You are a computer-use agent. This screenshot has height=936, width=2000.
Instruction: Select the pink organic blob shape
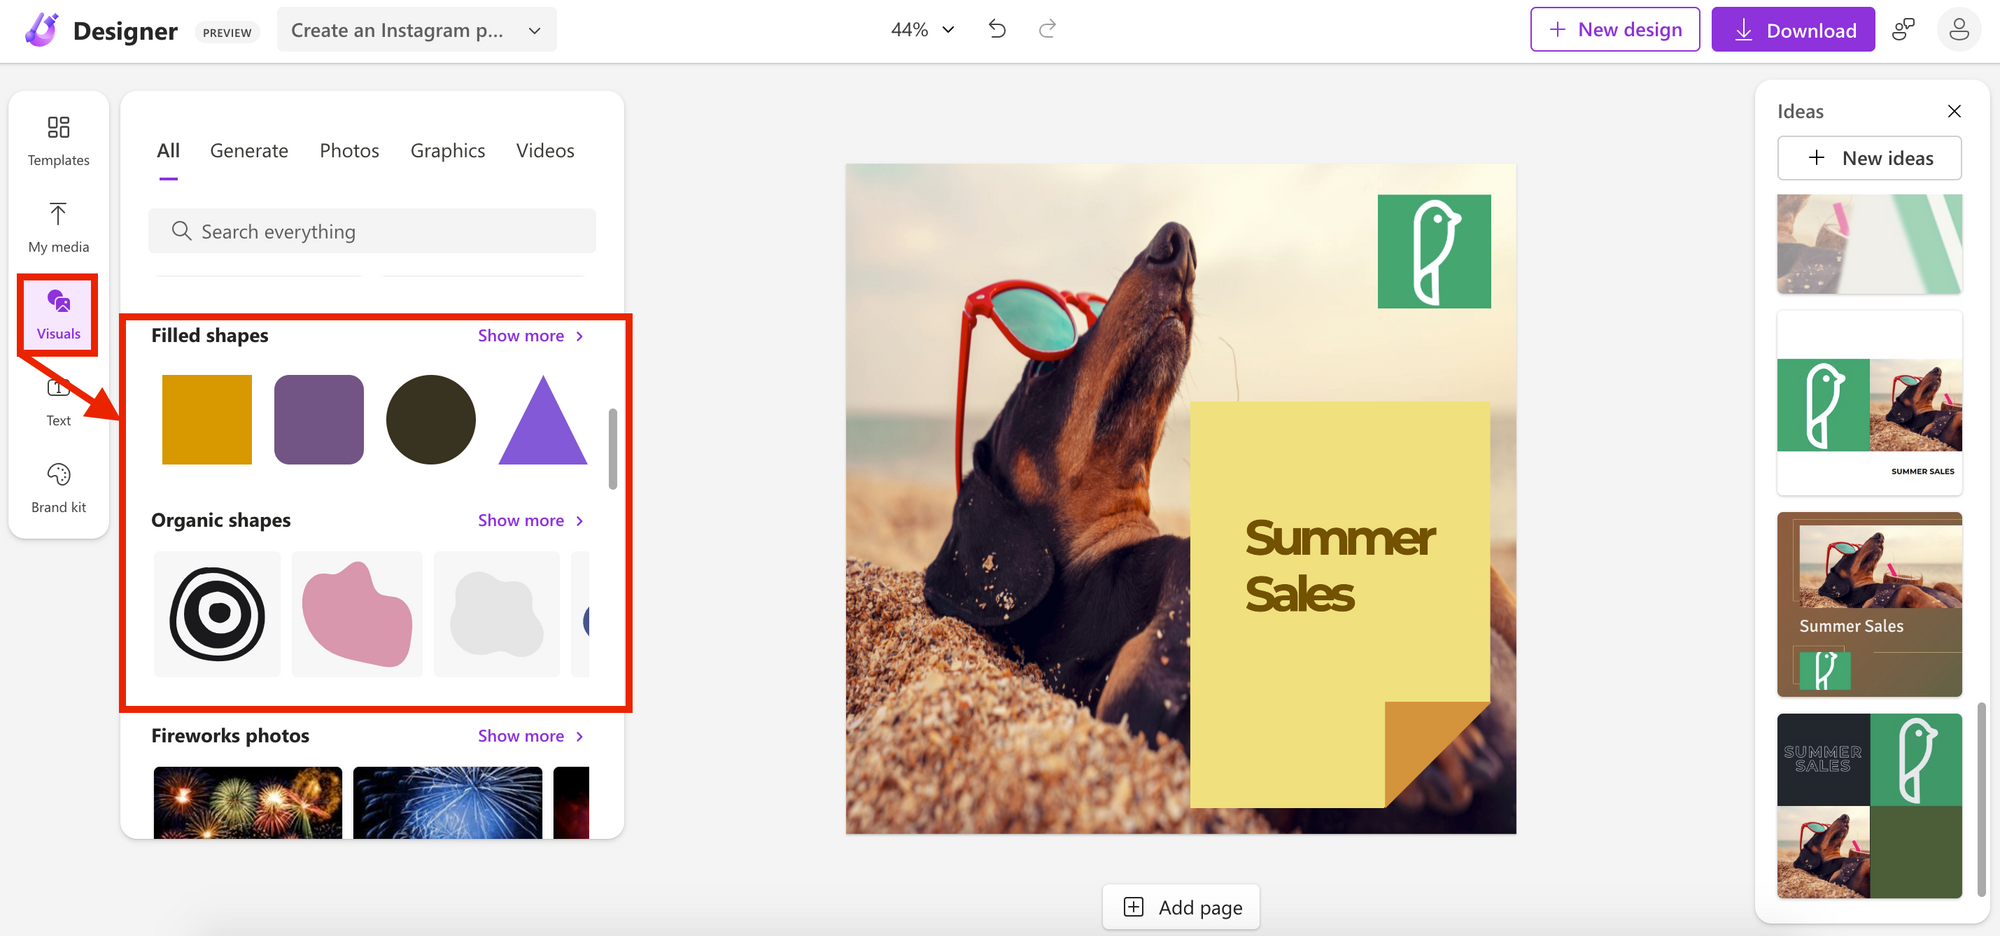[x=356, y=614]
